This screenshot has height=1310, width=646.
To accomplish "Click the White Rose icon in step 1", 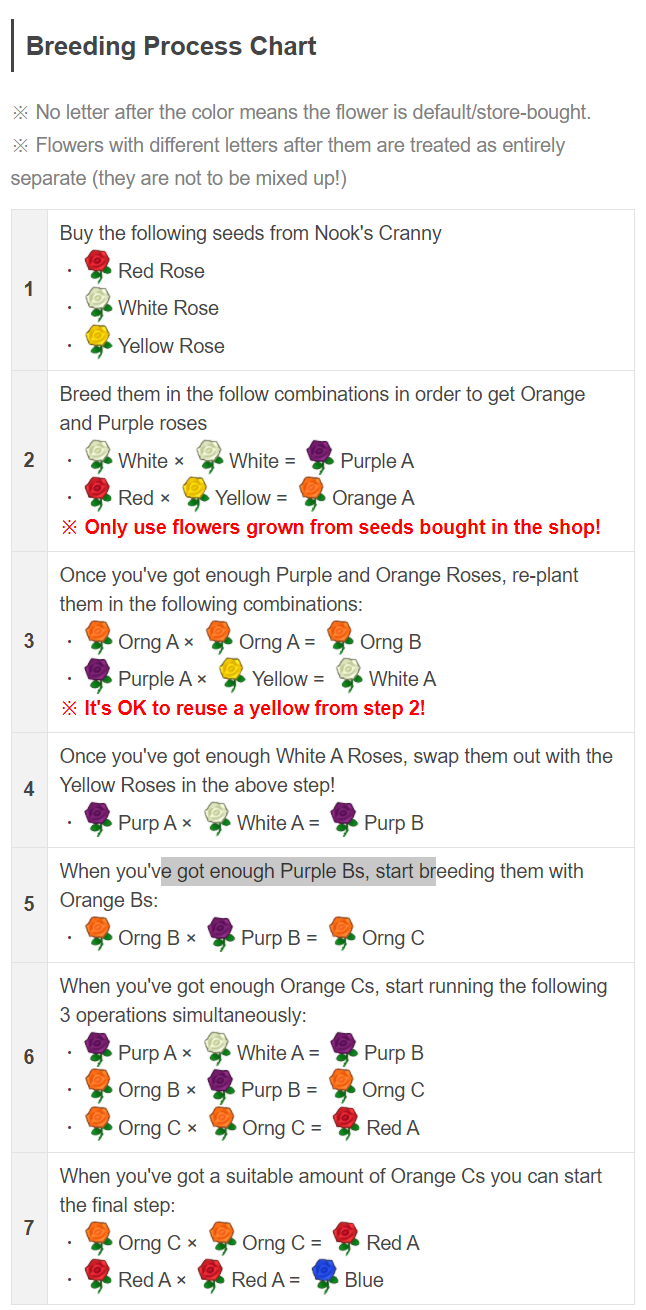I will pos(98,304).
